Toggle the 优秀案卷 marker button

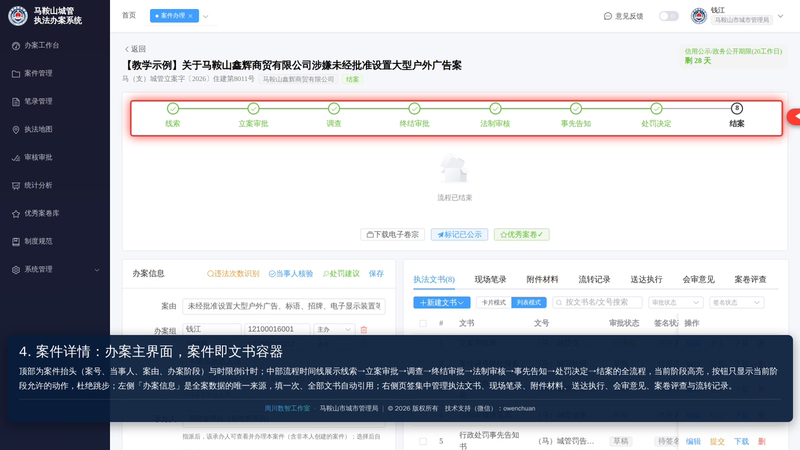(521, 235)
